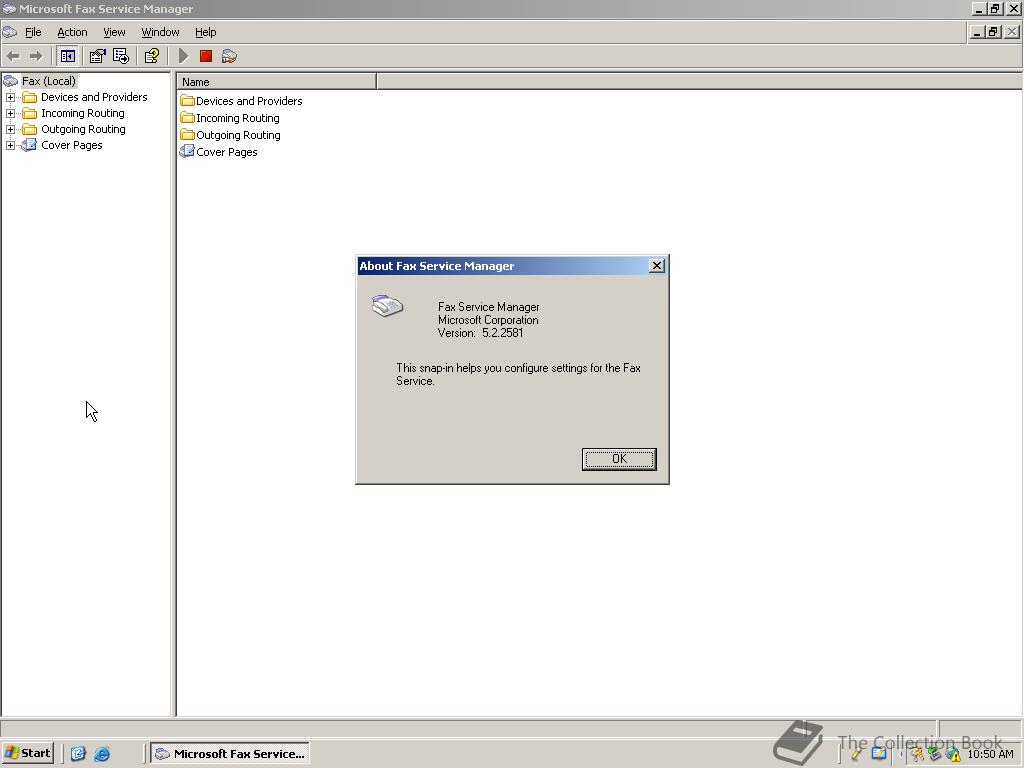Click the Show Desktop quick launch icon

click(78, 754)
